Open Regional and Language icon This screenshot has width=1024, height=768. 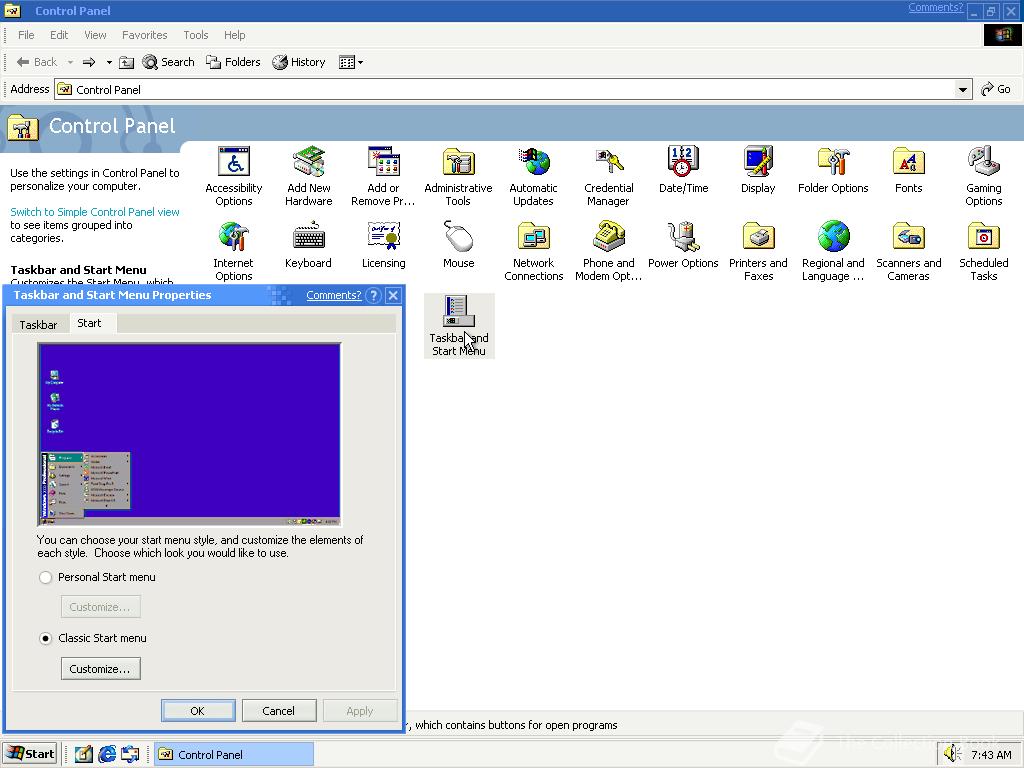pyautogui.click(x=833, y=251)
